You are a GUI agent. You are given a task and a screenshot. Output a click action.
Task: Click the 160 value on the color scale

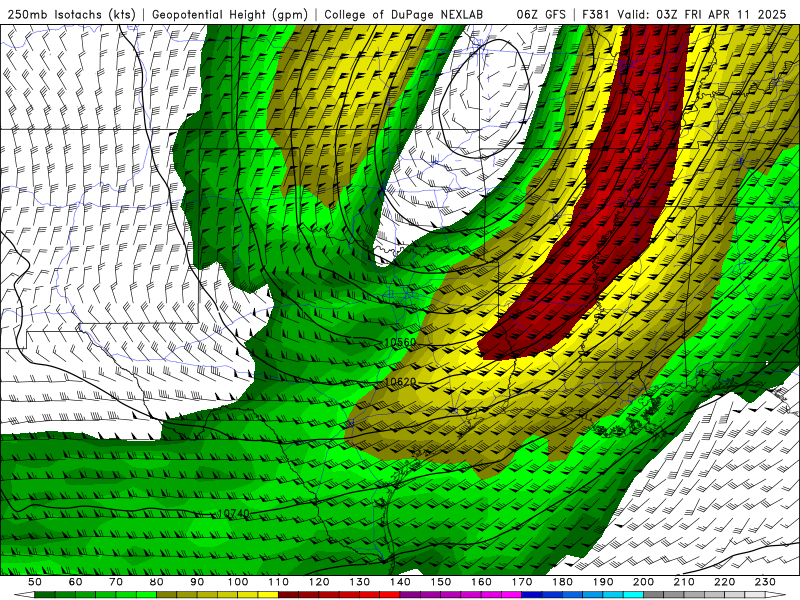pos(481,582)
